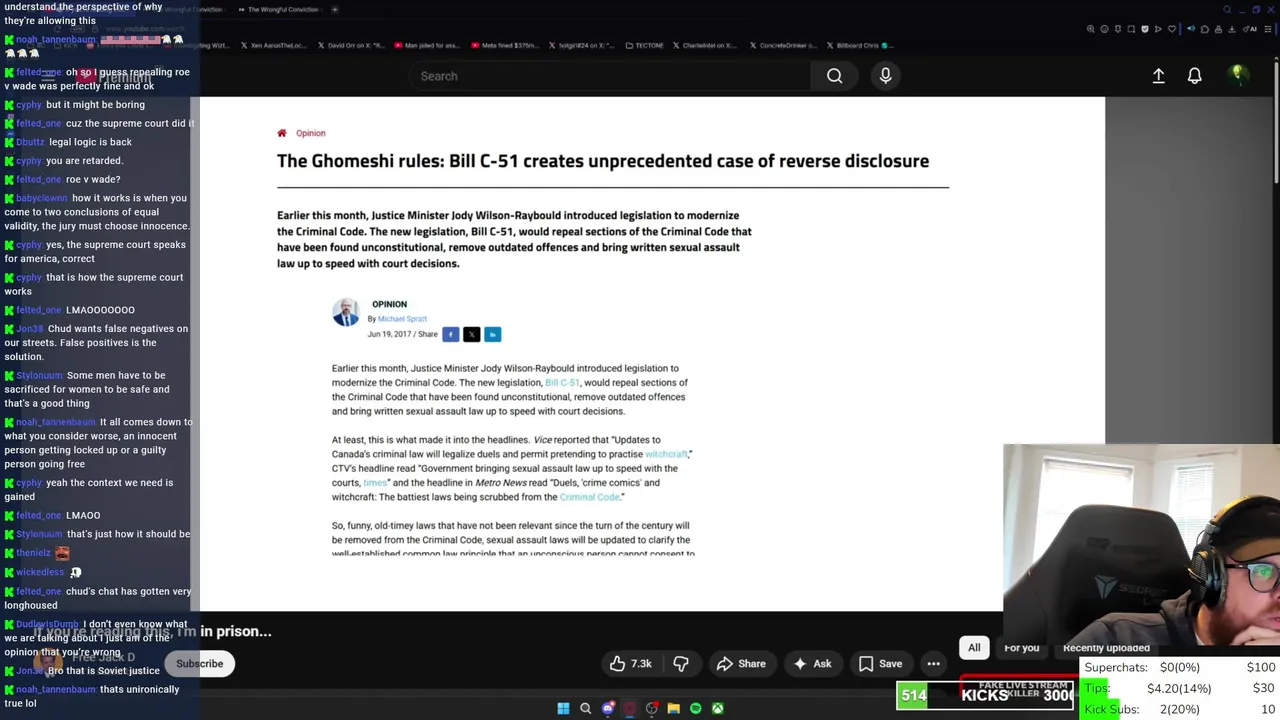Share article on Facebook icon
The height and width of the screenshot is (720, 1280).
tap(450, 334)
